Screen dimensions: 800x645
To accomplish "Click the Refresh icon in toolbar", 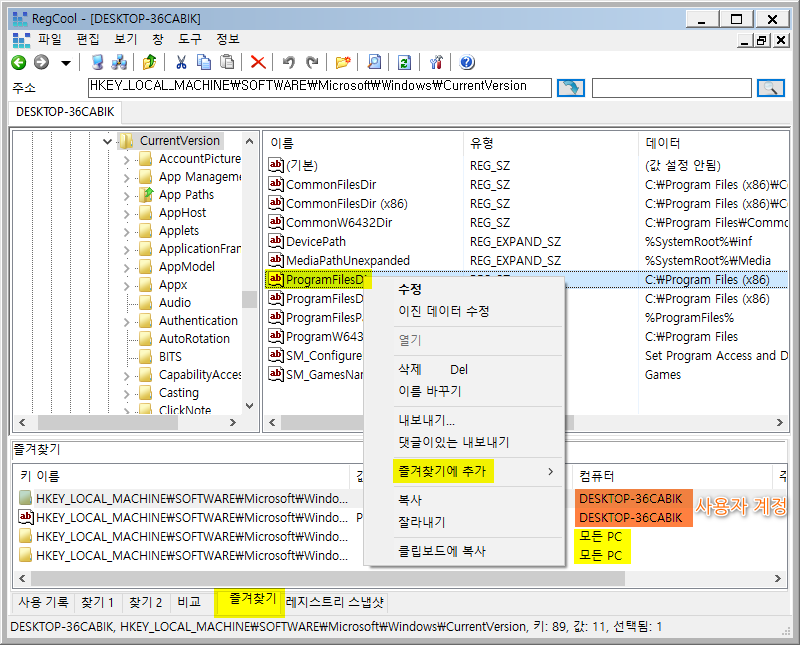I will (x=404, y=62).
